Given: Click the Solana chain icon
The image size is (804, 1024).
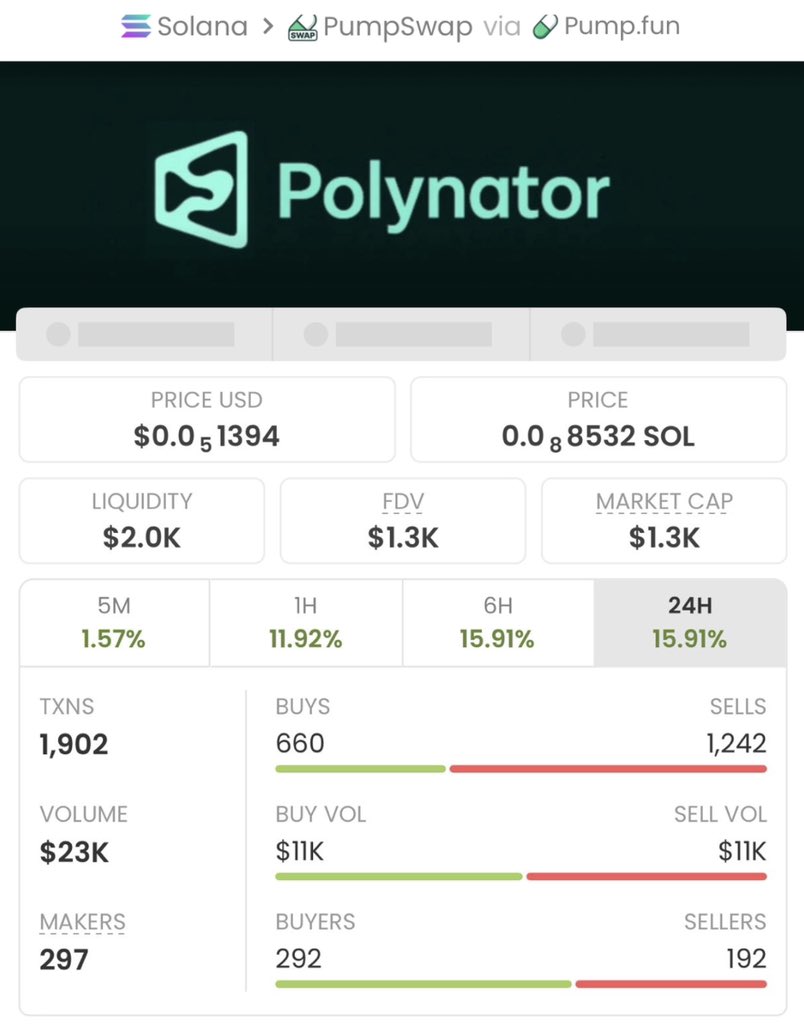Looking at the screenshot, I should (x=136, y=27).
